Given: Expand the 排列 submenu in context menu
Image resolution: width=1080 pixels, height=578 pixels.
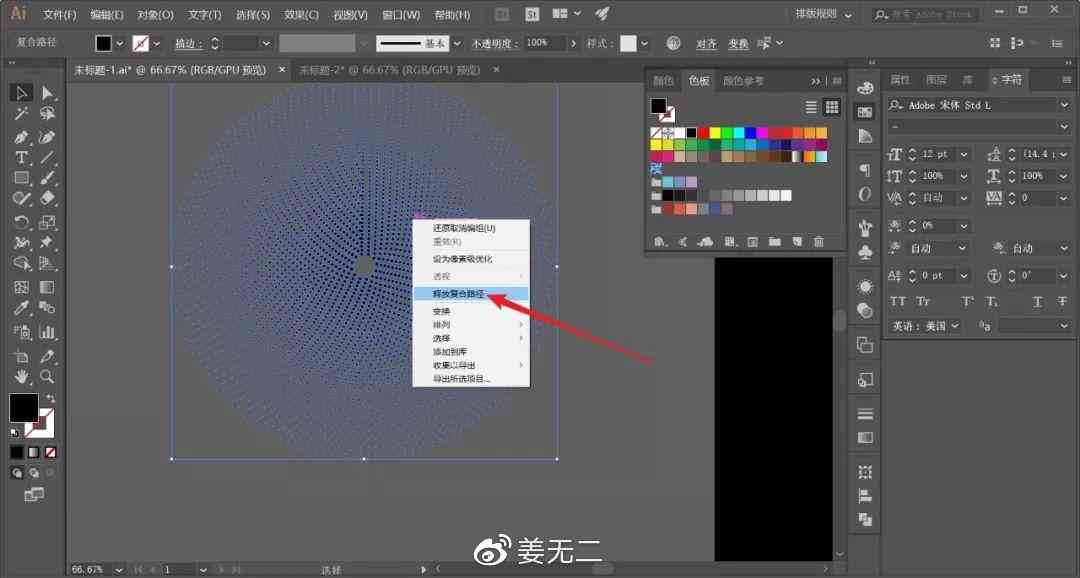Looking at the screenshot, I should point(471,324).
